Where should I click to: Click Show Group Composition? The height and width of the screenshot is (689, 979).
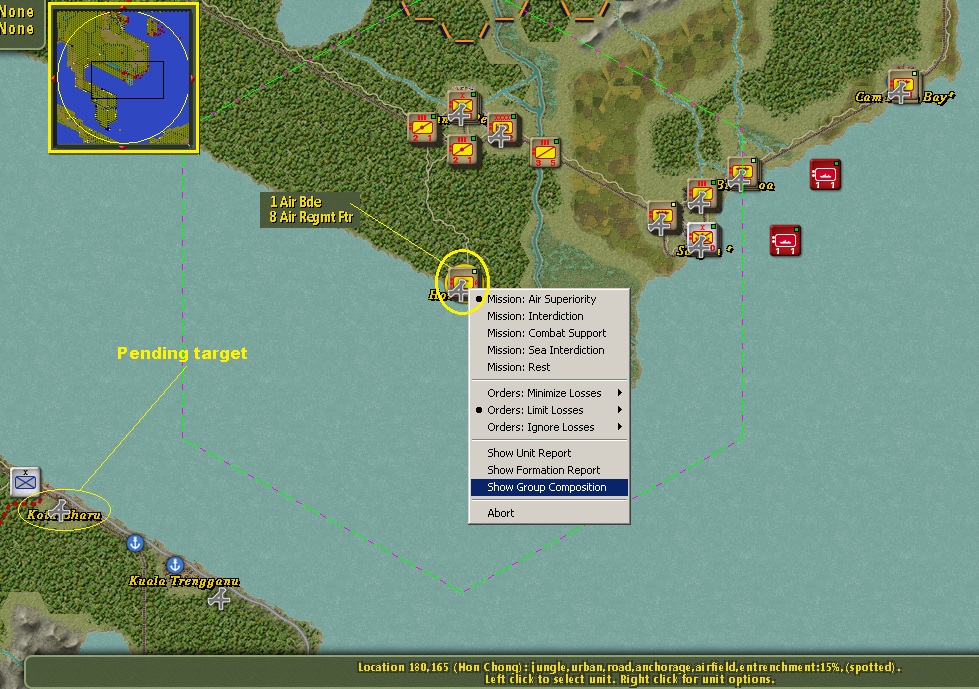549,487
